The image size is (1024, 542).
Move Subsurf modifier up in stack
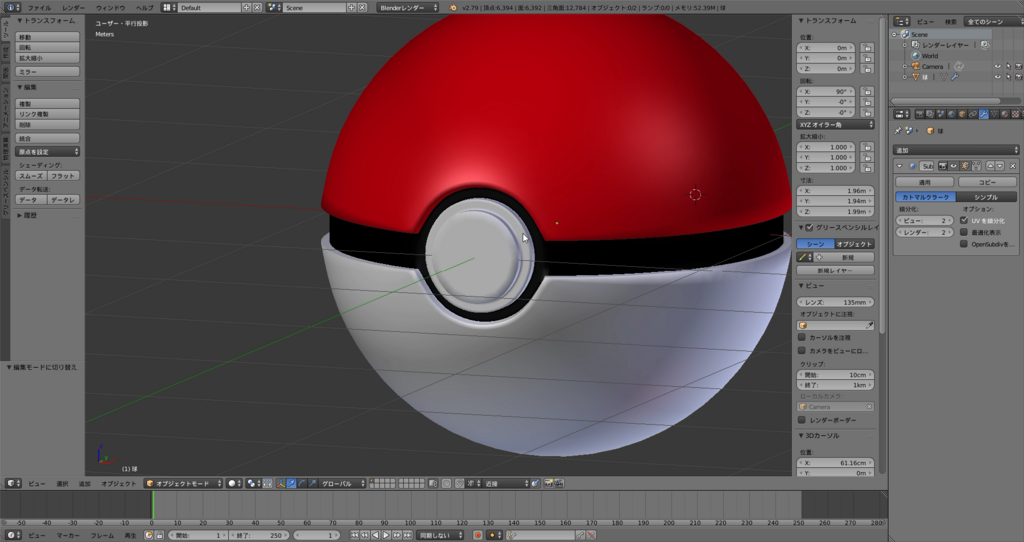(991, 166)
